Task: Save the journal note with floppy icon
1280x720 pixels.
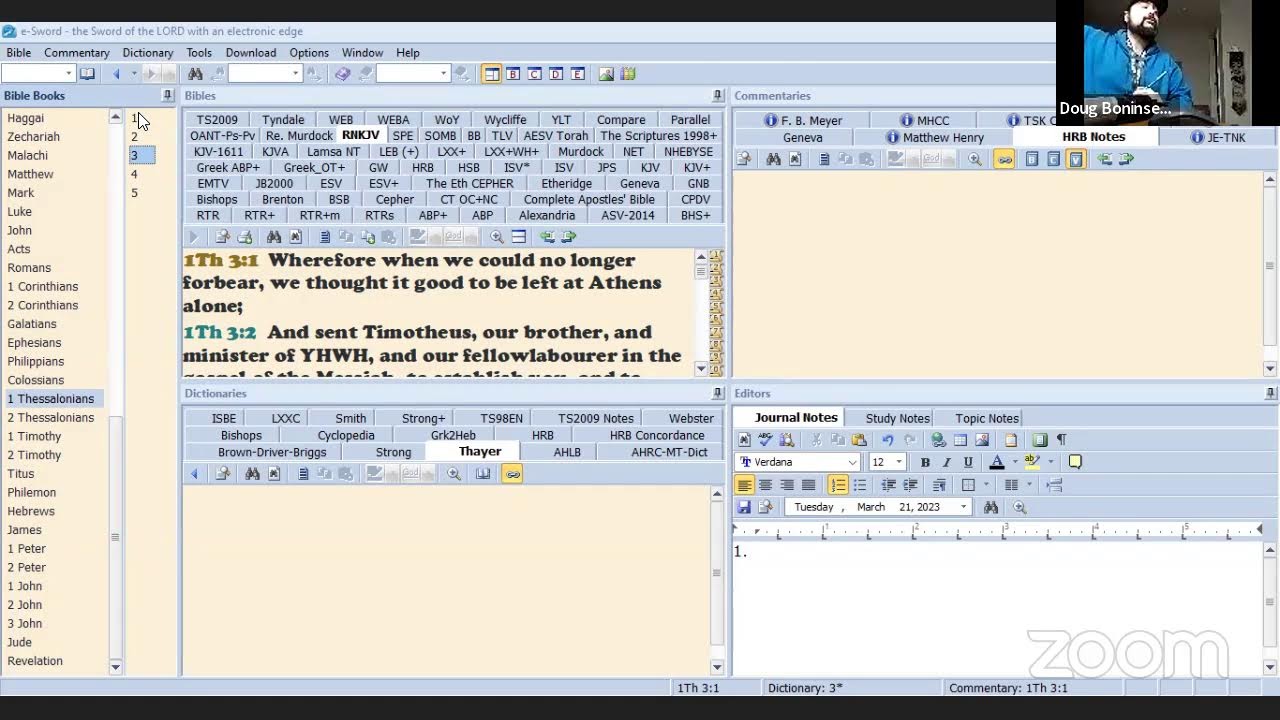Action: point(744,507)
